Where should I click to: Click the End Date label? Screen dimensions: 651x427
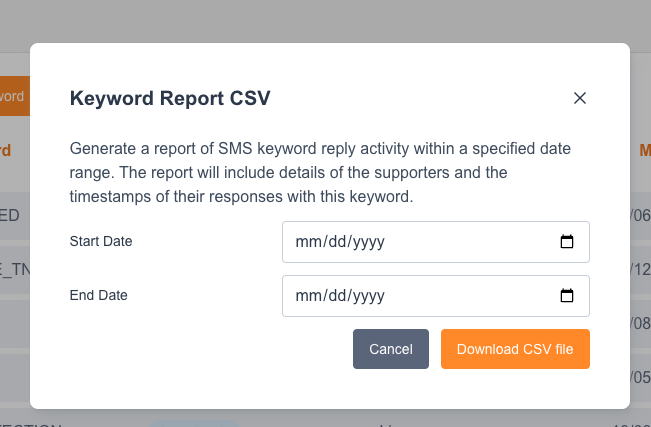click(x=99, y=295)
